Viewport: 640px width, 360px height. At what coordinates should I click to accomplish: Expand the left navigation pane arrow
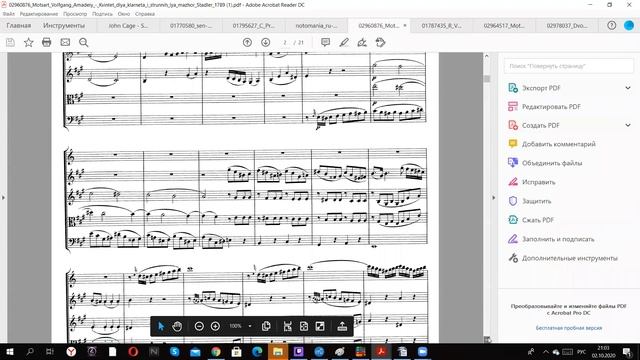click(3, 198)
